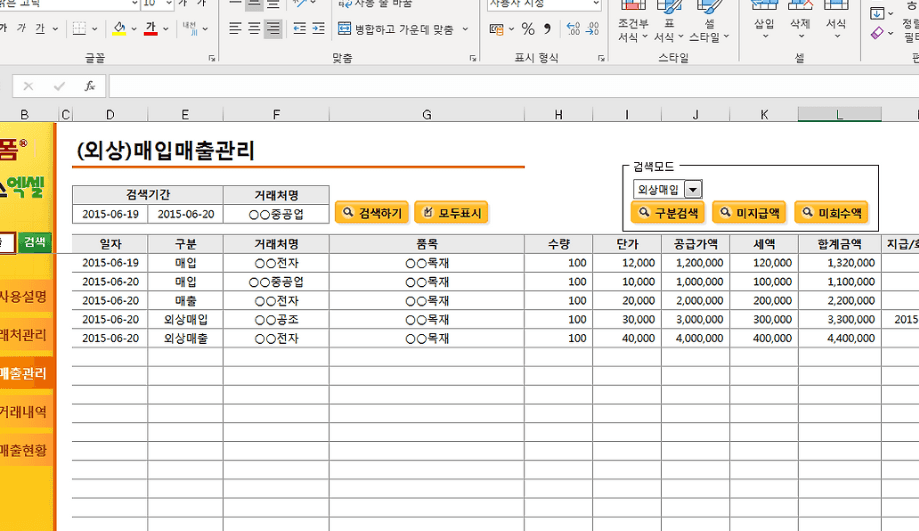Open 사용설명 sidebar menu item

25,297
